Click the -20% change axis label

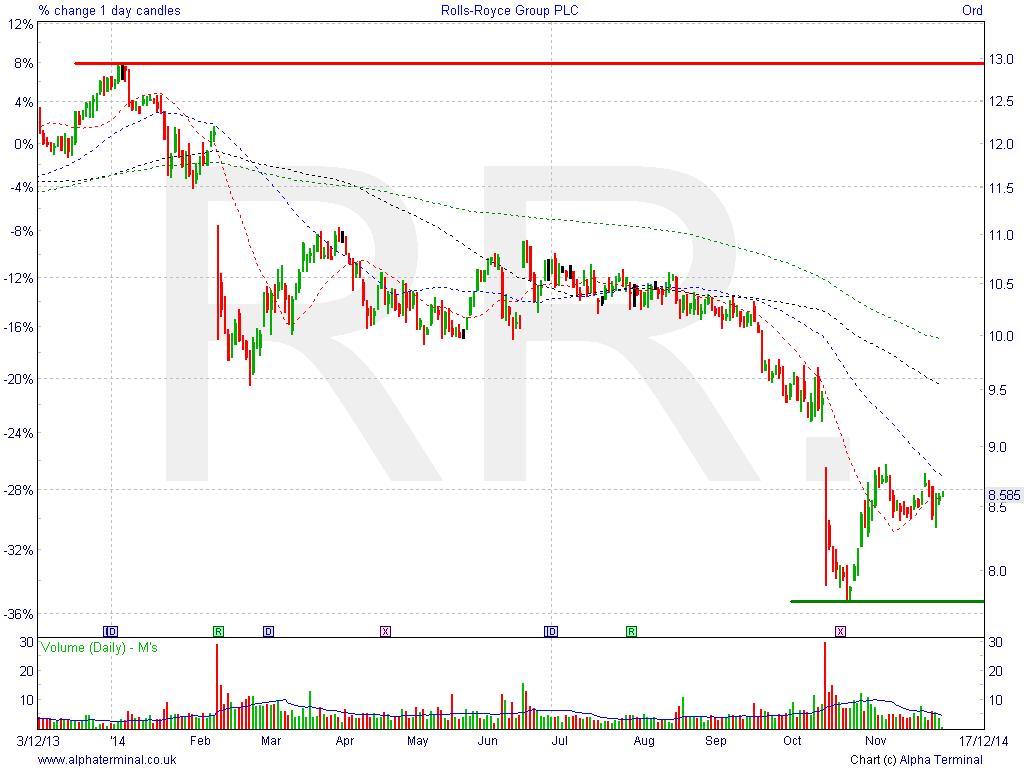point(18,379)
